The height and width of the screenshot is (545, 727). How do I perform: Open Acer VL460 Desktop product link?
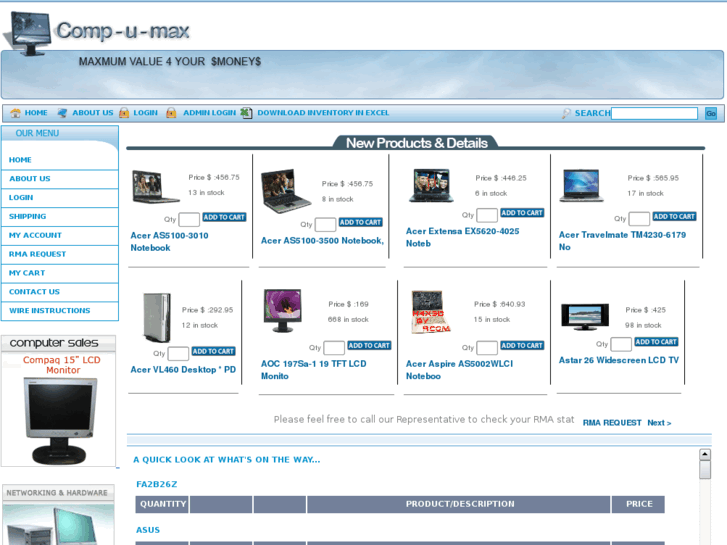[x=183, y=370]
